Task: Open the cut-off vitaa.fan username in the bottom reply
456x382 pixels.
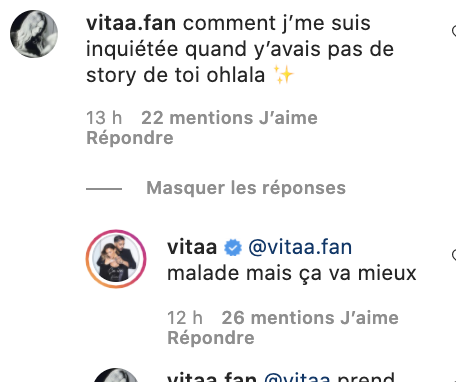Action: pos(212,377)
